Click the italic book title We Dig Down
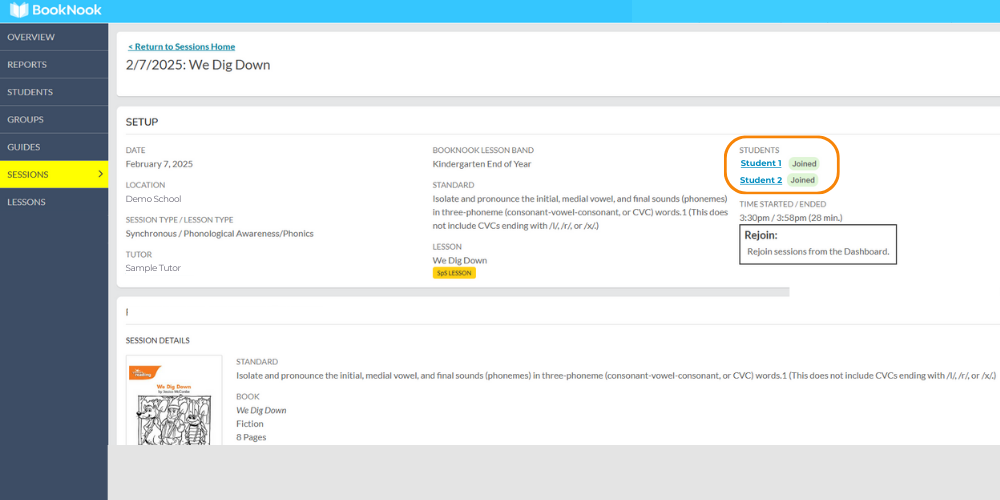 pyautogui.click(x=261, y=410)
